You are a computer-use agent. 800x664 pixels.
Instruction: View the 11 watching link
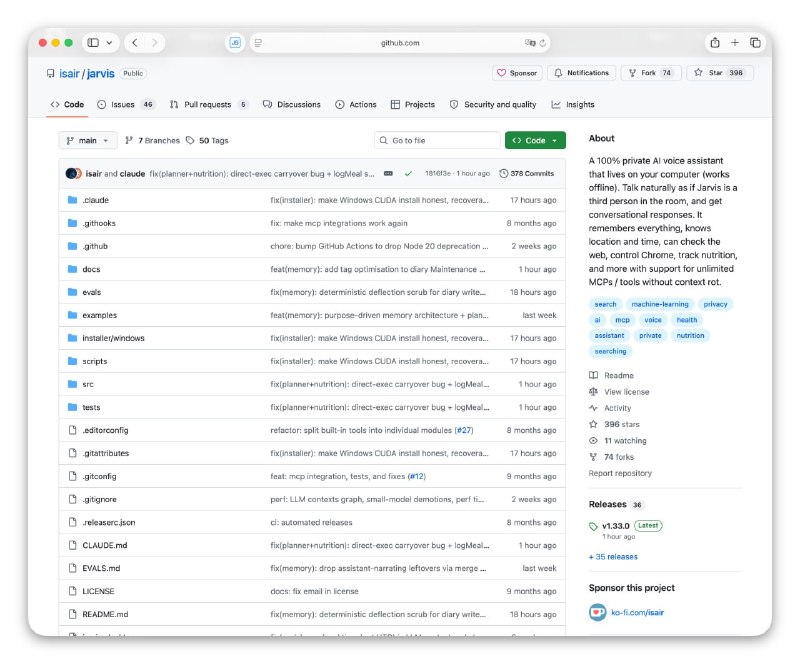(618, 440)
